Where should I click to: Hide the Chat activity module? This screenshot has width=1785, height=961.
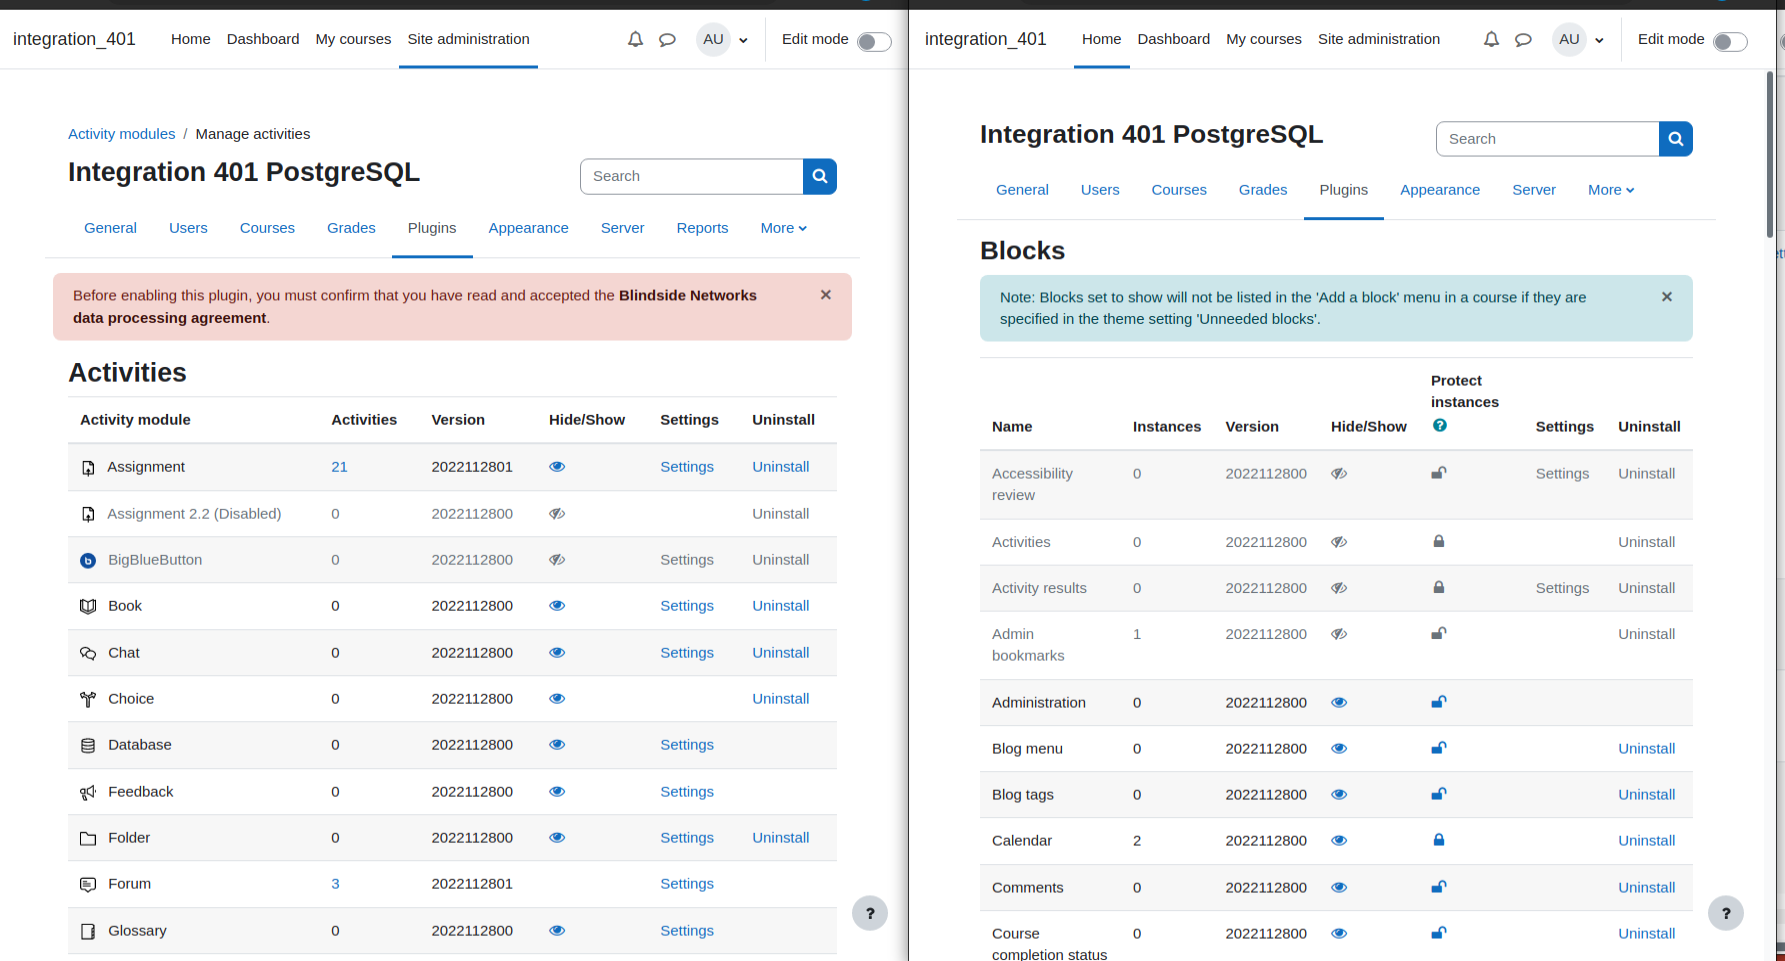coord(557,652)
